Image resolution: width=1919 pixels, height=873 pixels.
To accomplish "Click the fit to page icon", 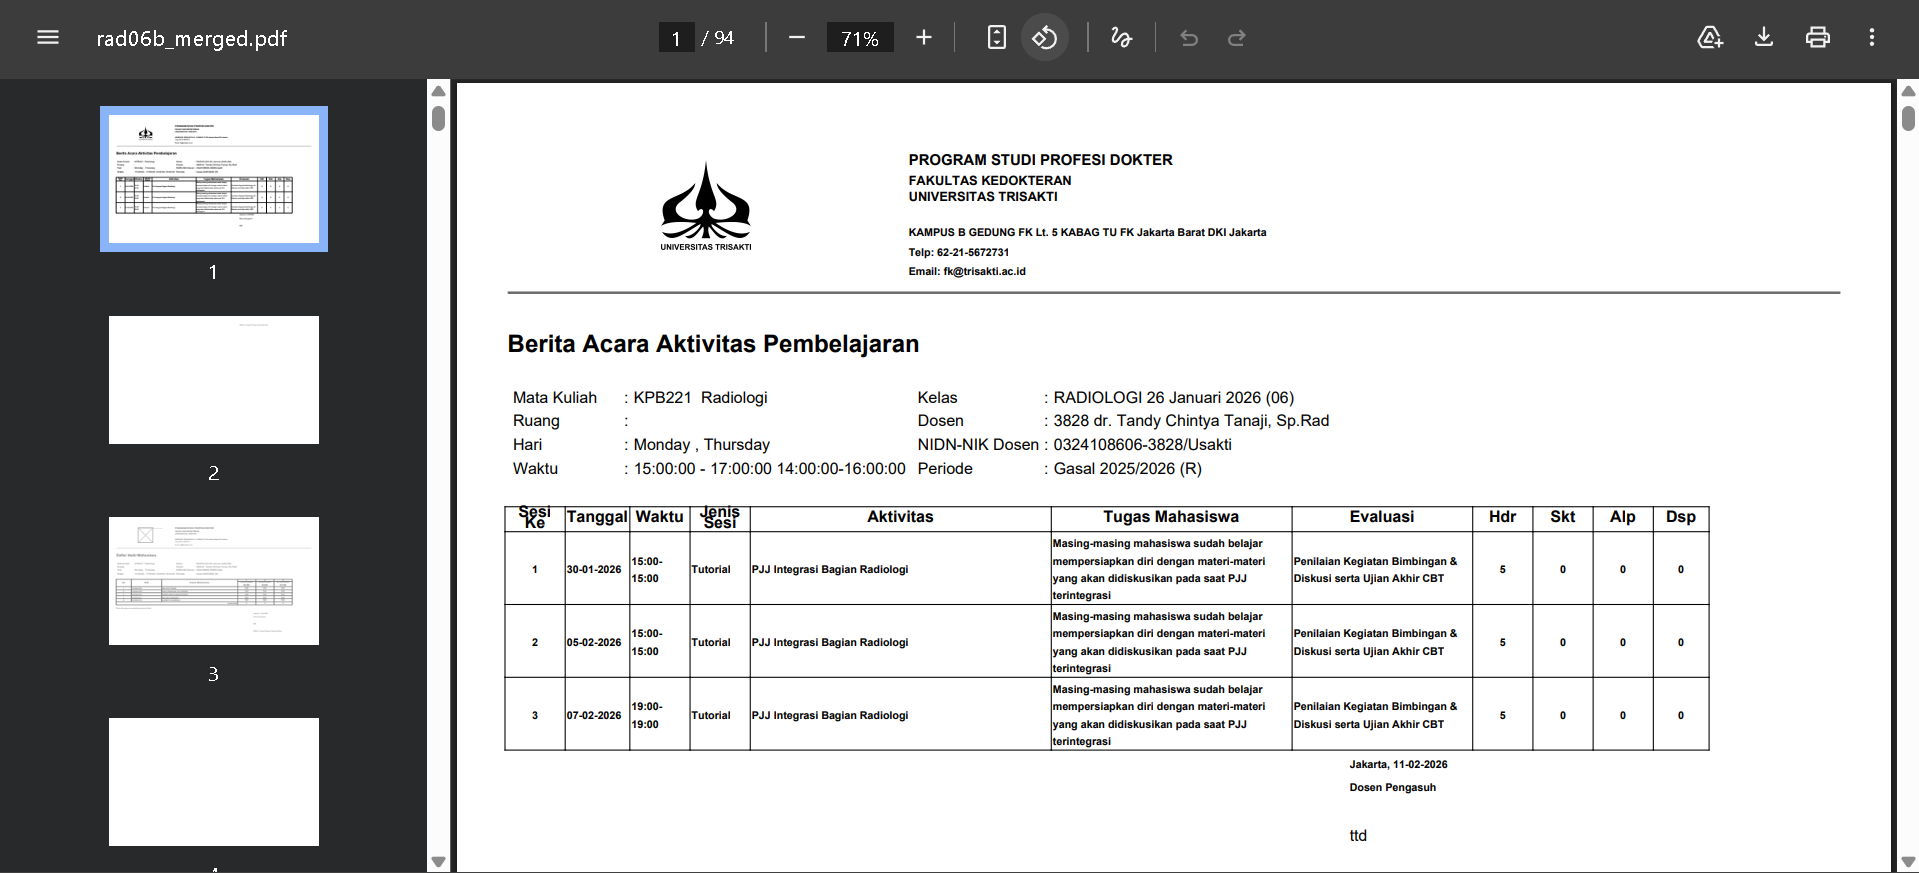I will point(996,38).
